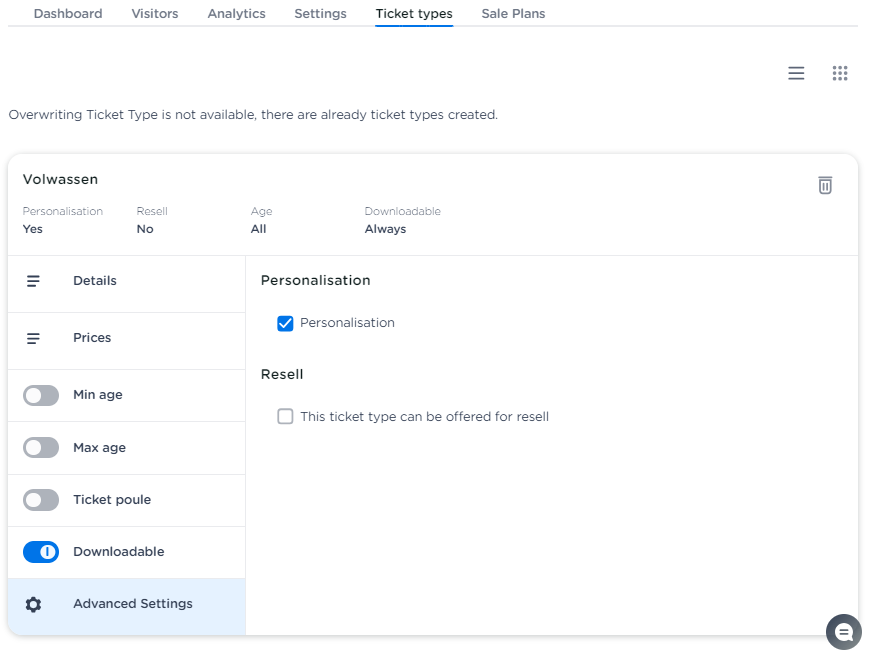Toggle the Ticket poule switch
Image resolution: width=873 pixels, height=655 pixels.
click(x=41, y=500)
